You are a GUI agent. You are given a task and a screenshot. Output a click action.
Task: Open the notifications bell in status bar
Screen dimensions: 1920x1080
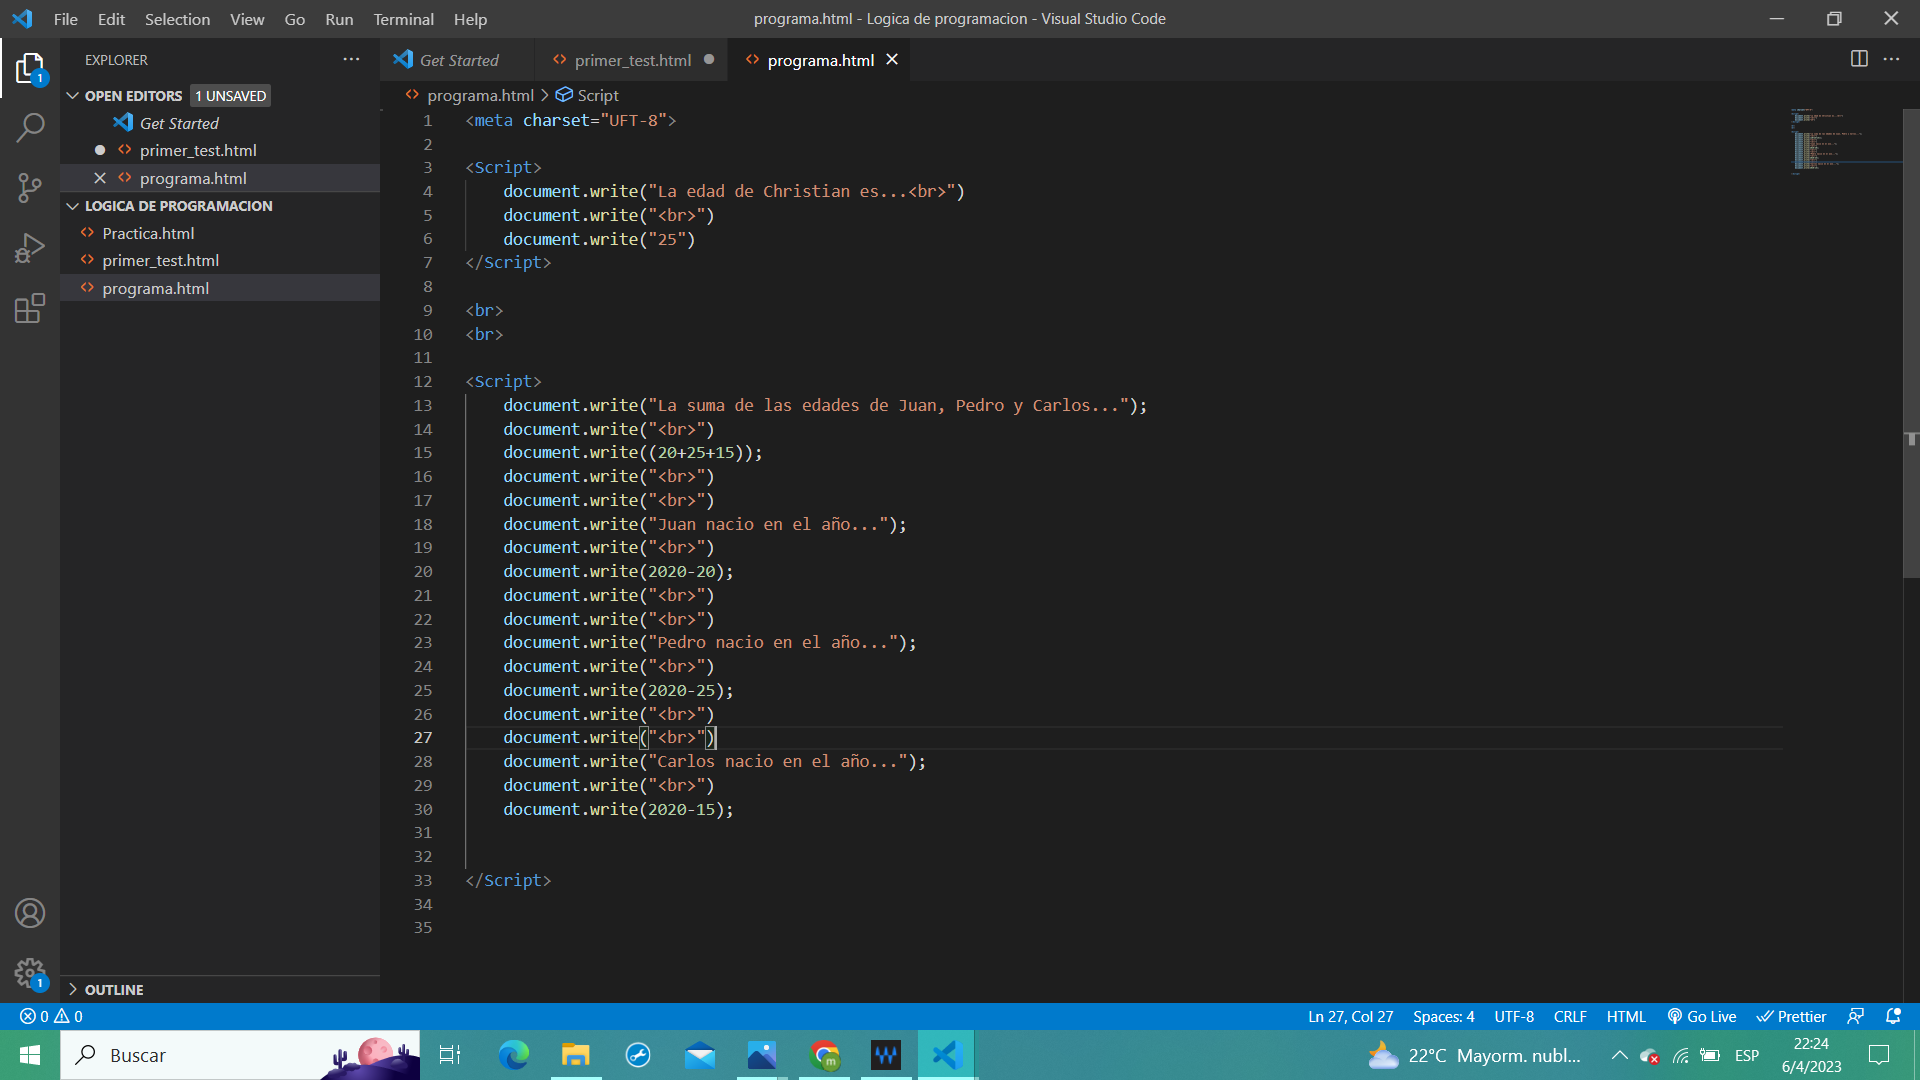(1893, 1016)
